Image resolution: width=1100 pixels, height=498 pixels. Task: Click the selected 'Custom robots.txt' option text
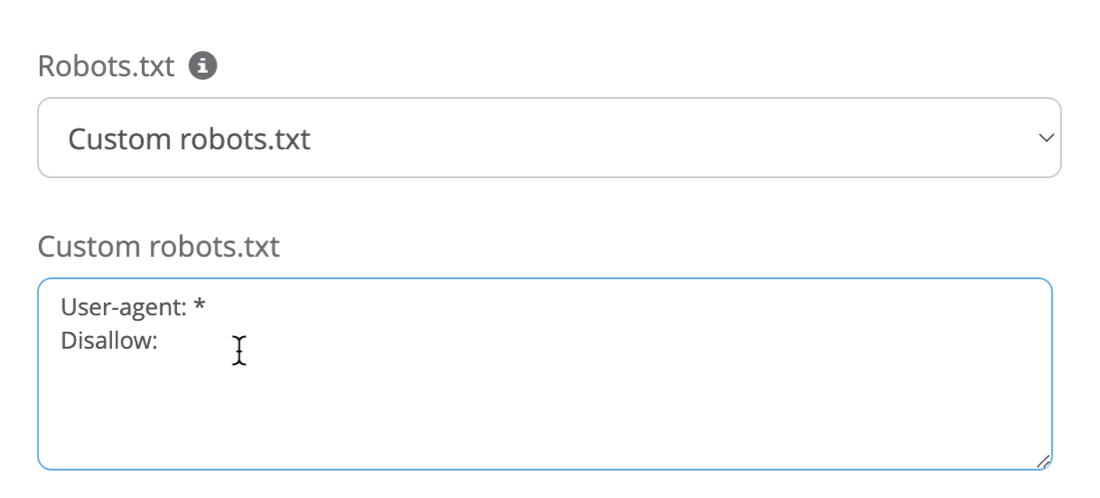pos(189,139)
